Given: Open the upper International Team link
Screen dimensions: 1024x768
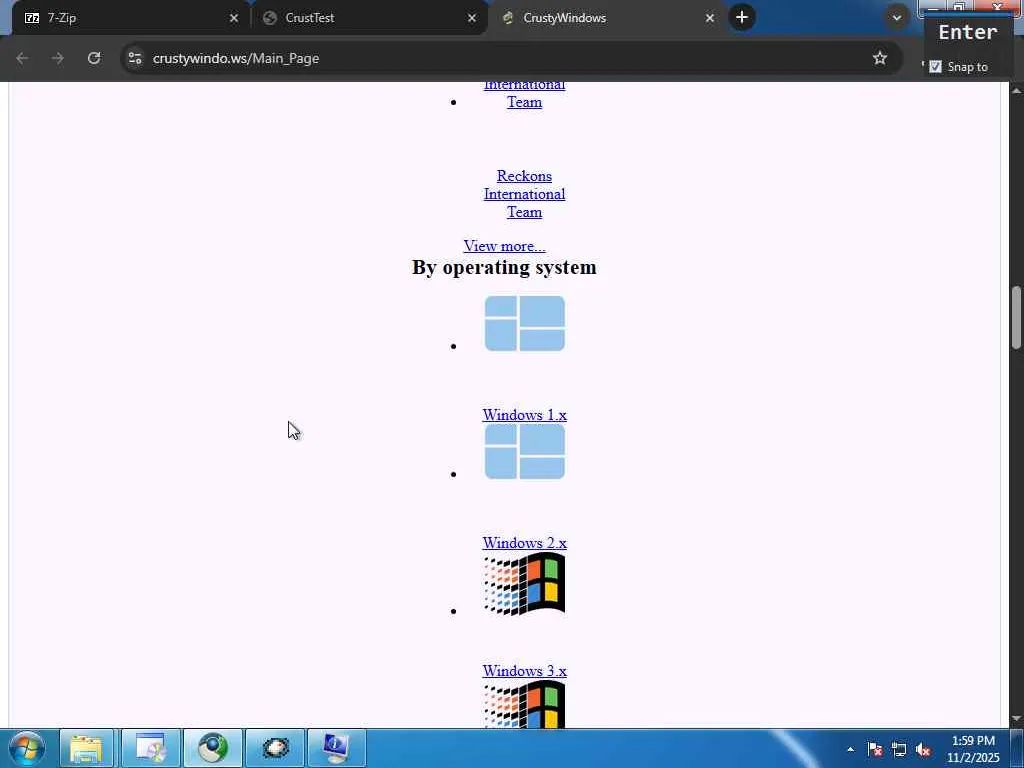Looking at the screenshot, I should [524, 93].
